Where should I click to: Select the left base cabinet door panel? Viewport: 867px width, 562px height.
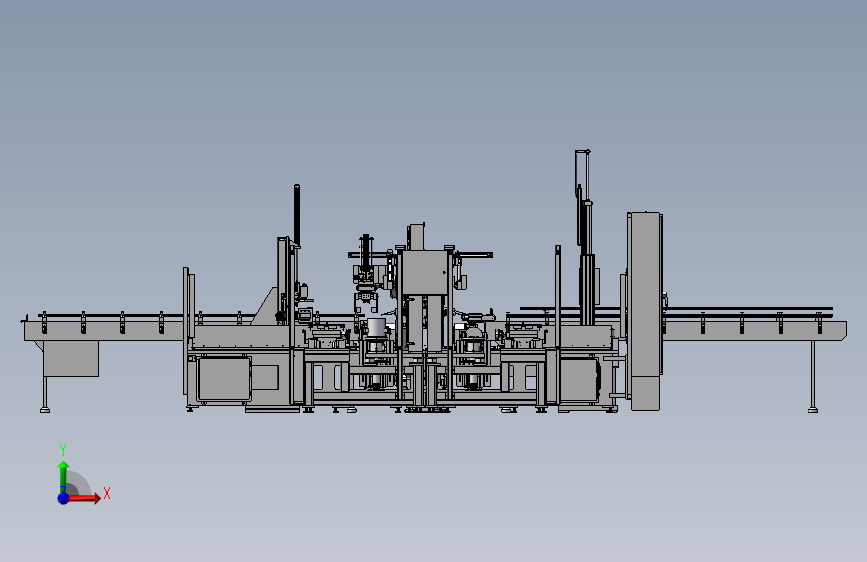pos(224,378)
